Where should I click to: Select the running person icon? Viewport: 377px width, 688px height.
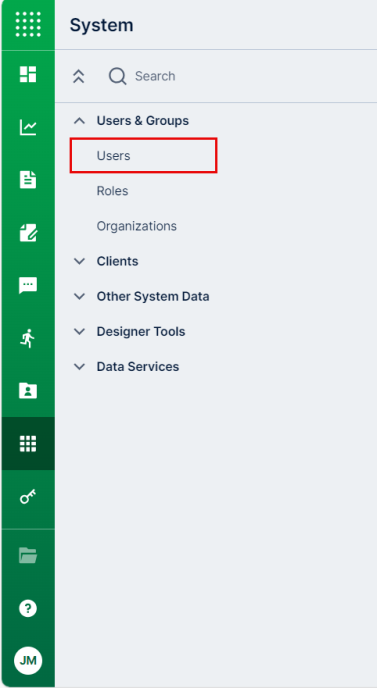tap(28, 338)
